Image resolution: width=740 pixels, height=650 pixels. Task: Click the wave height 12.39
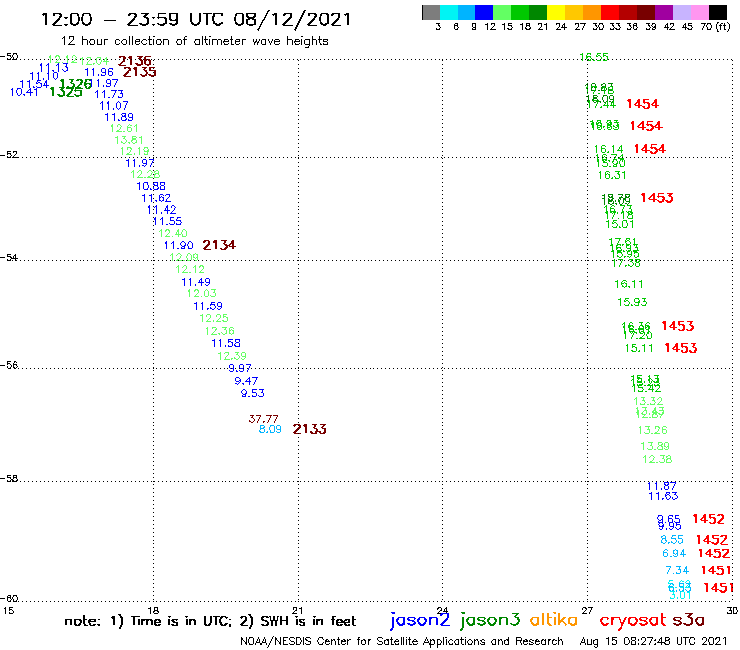coord(232,356)
